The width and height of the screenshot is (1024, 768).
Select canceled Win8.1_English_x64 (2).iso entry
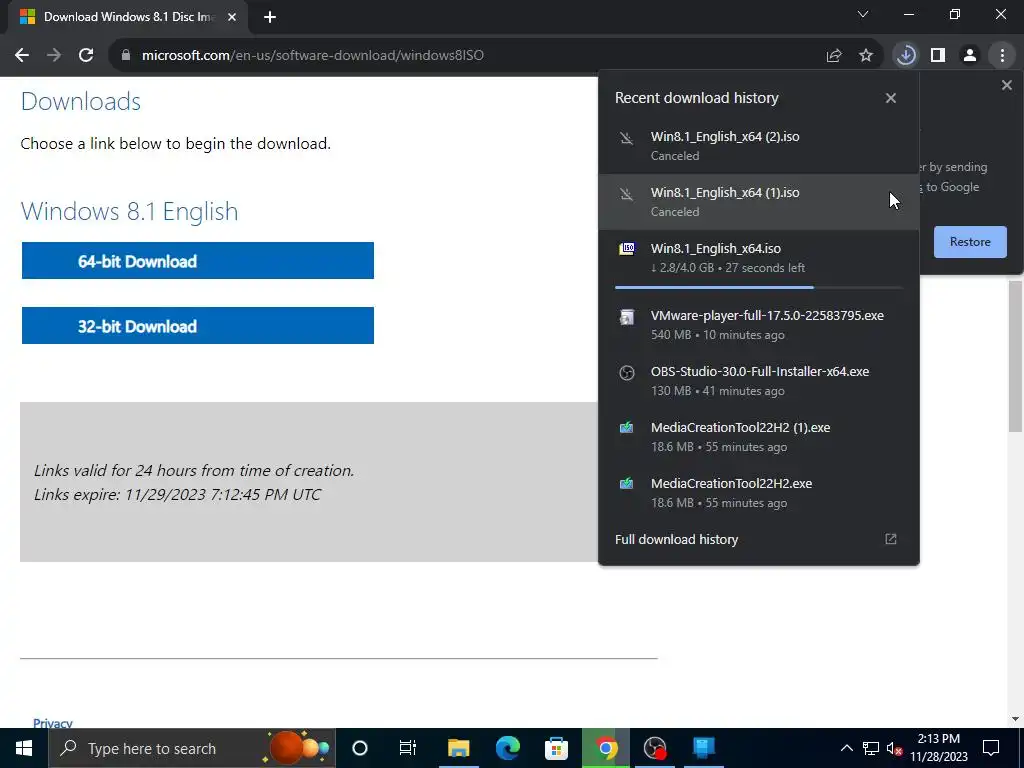click(x=759, y=146)
